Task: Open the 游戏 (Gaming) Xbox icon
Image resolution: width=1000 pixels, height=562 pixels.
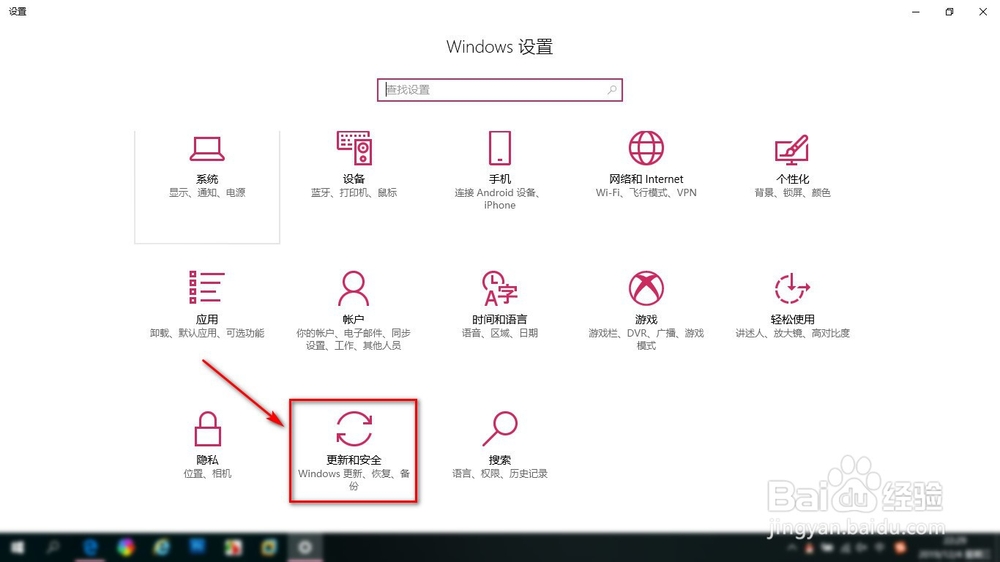Action: coord(646,288)
